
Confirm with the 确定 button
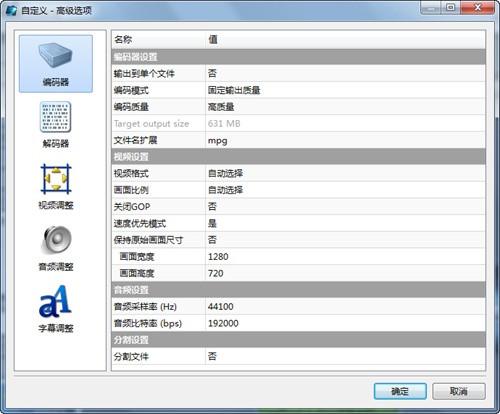[400, 391]
